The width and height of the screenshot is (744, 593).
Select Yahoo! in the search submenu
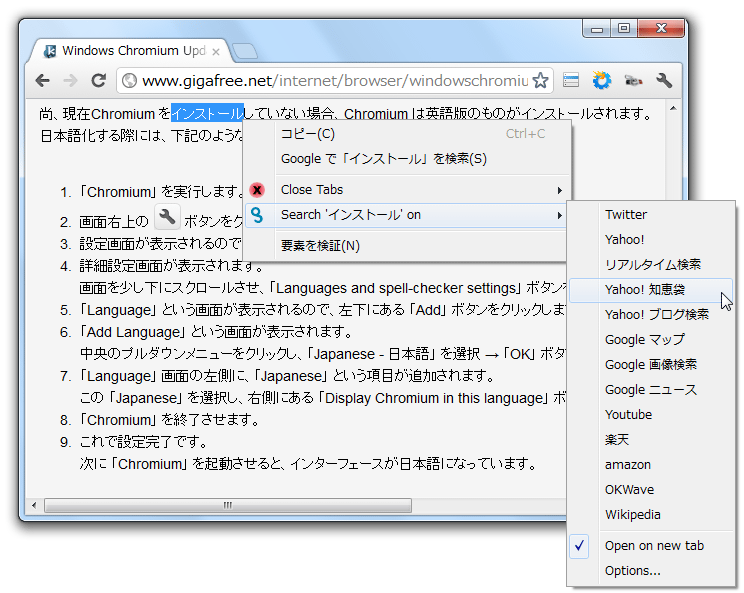click(x=651, y=240)
